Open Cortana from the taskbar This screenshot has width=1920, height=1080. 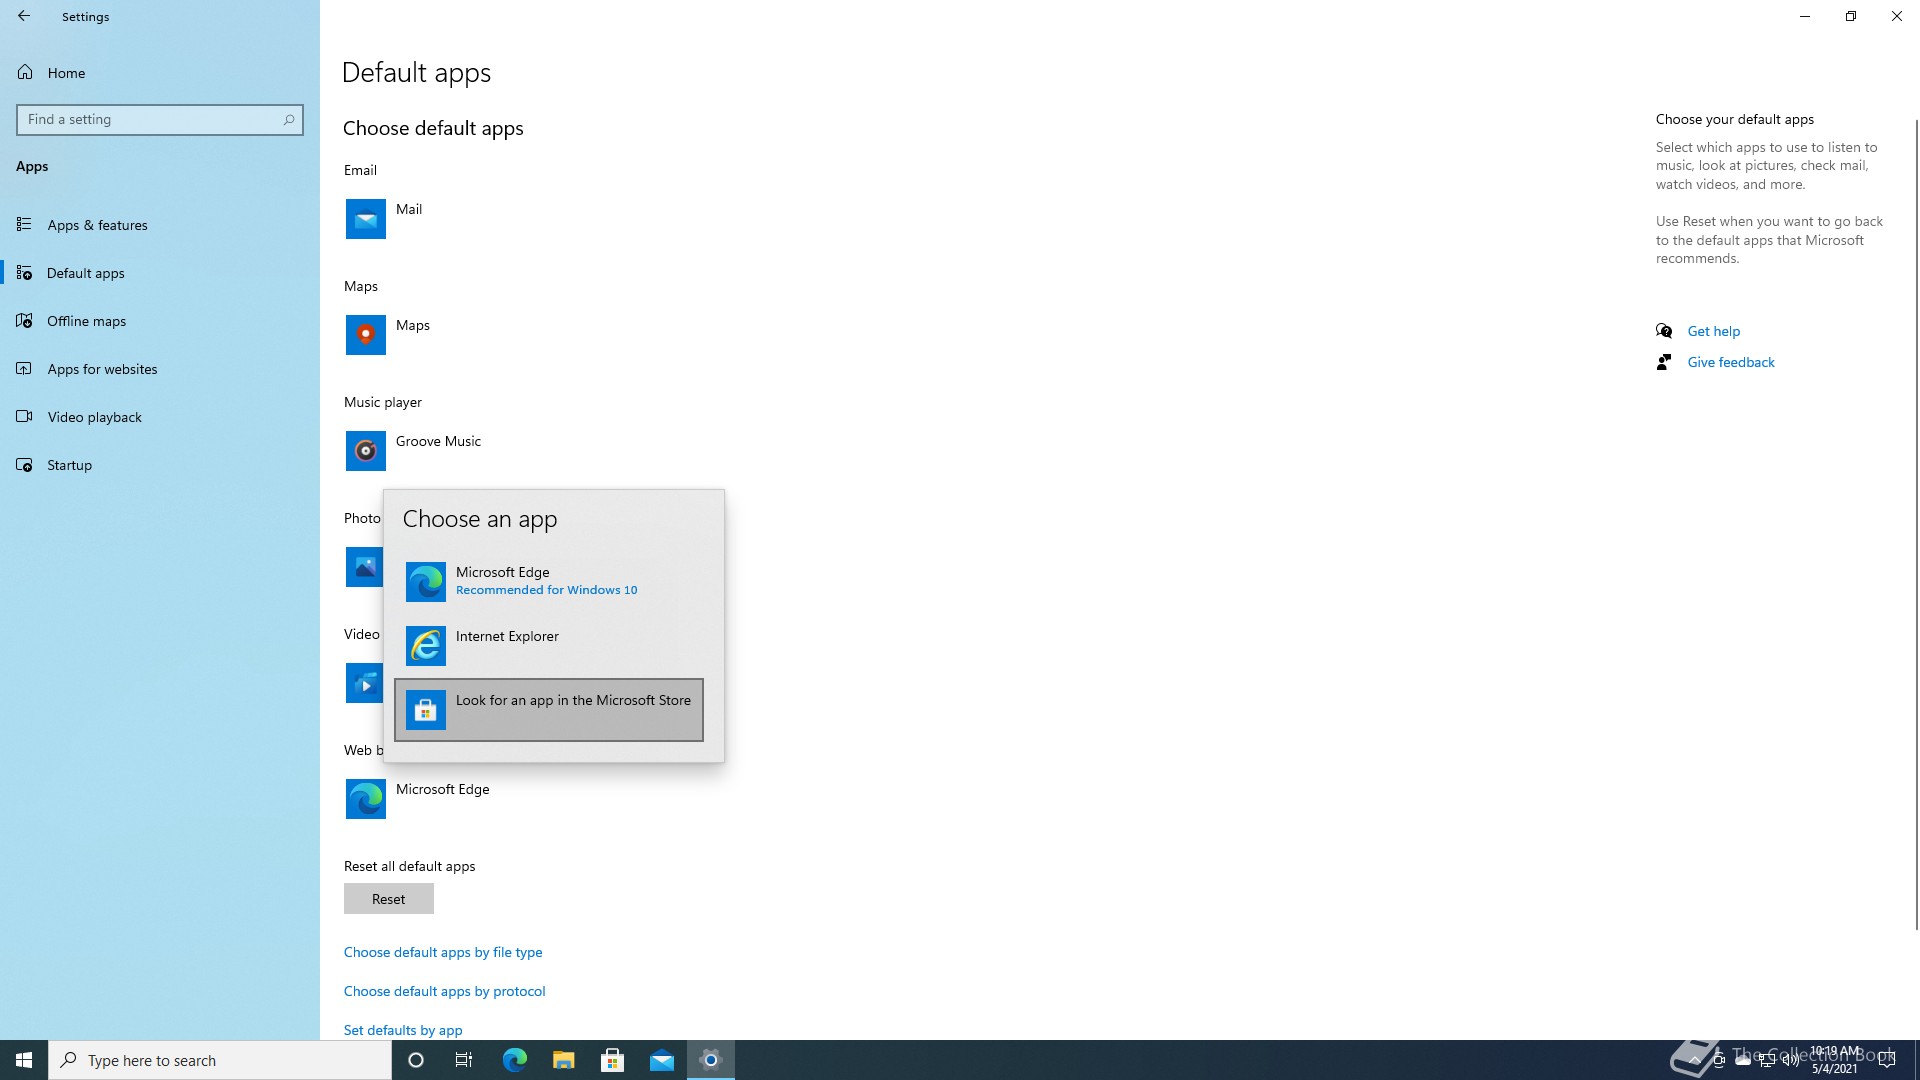pos(416,1060)
